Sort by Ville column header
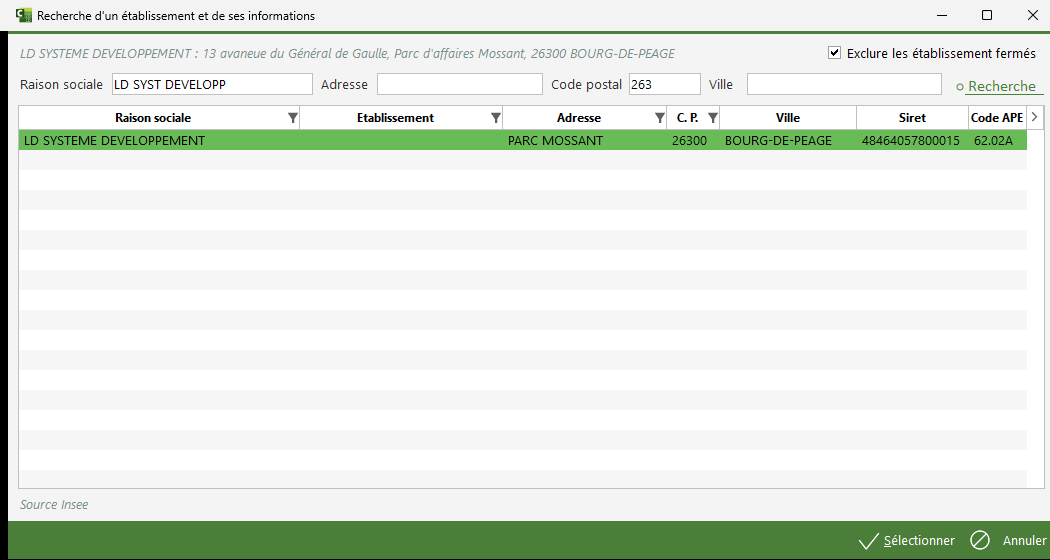The width and height of the screenshot is (1050, 560). 787,118
